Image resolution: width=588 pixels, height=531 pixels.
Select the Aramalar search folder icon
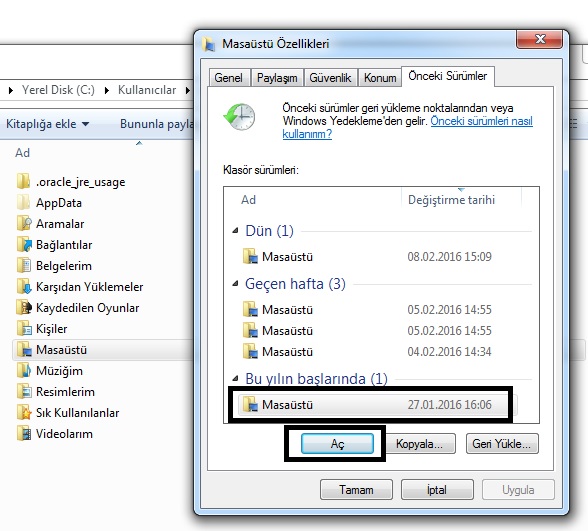click(x=24, y=224)
